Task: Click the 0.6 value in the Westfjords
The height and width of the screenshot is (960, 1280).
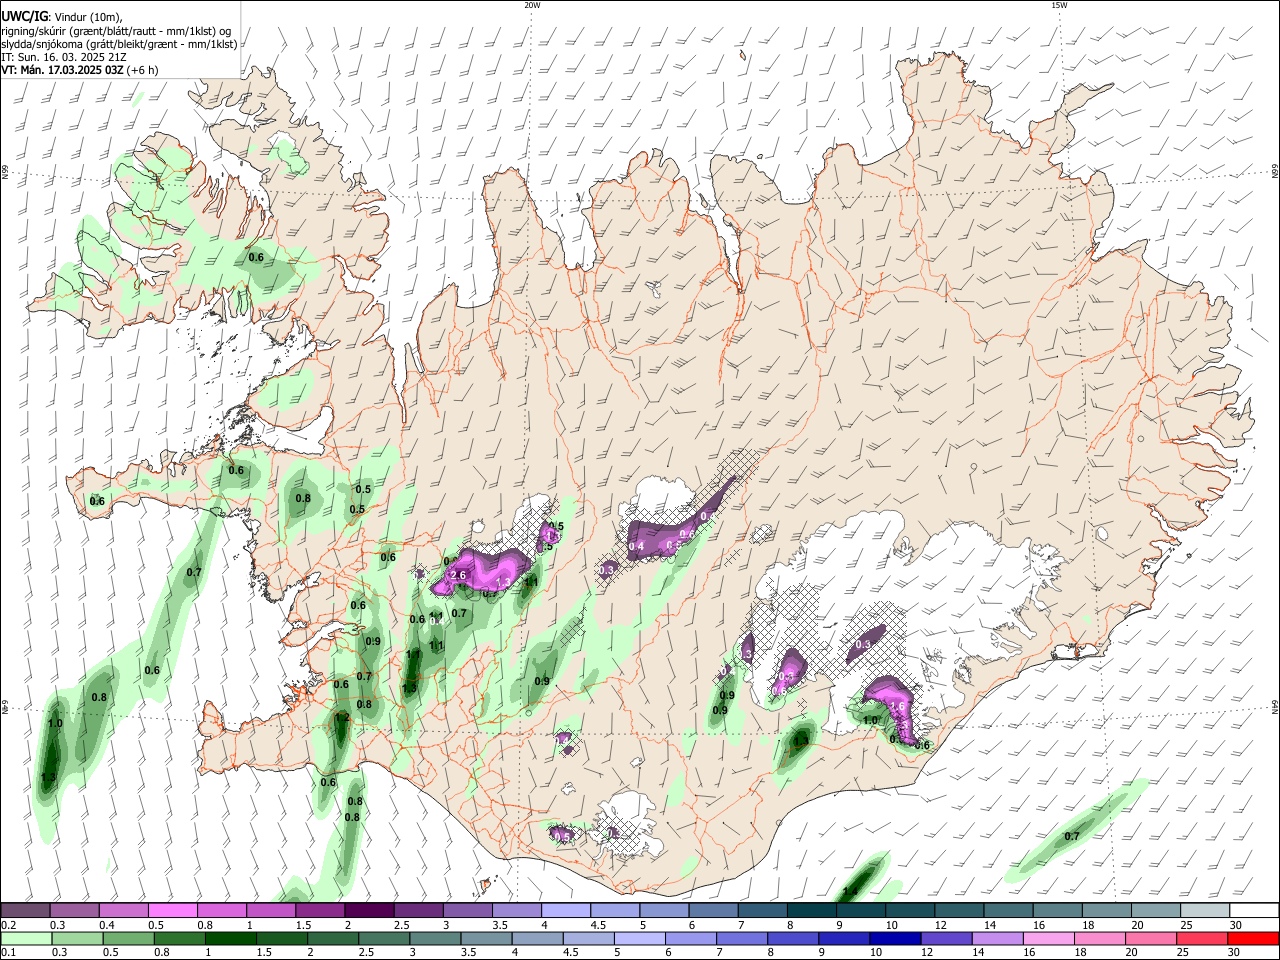Action: (256, 257)
